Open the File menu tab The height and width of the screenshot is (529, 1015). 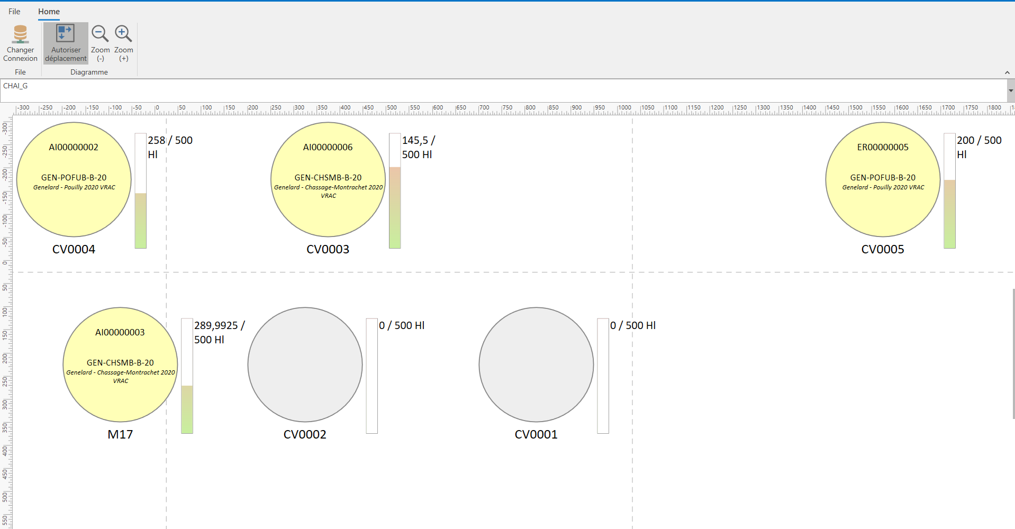tap(14, 12)
